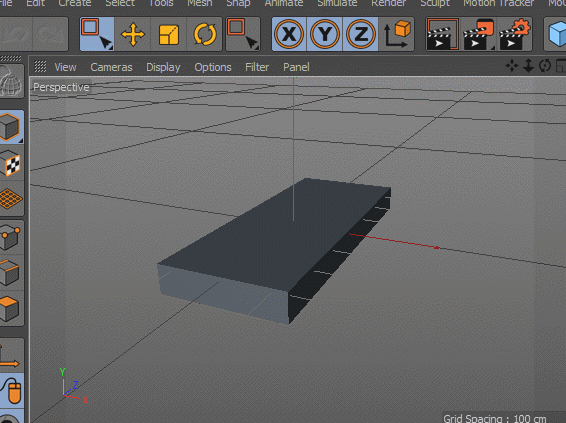Click the viewport rotate camera icon

(545, 66)
